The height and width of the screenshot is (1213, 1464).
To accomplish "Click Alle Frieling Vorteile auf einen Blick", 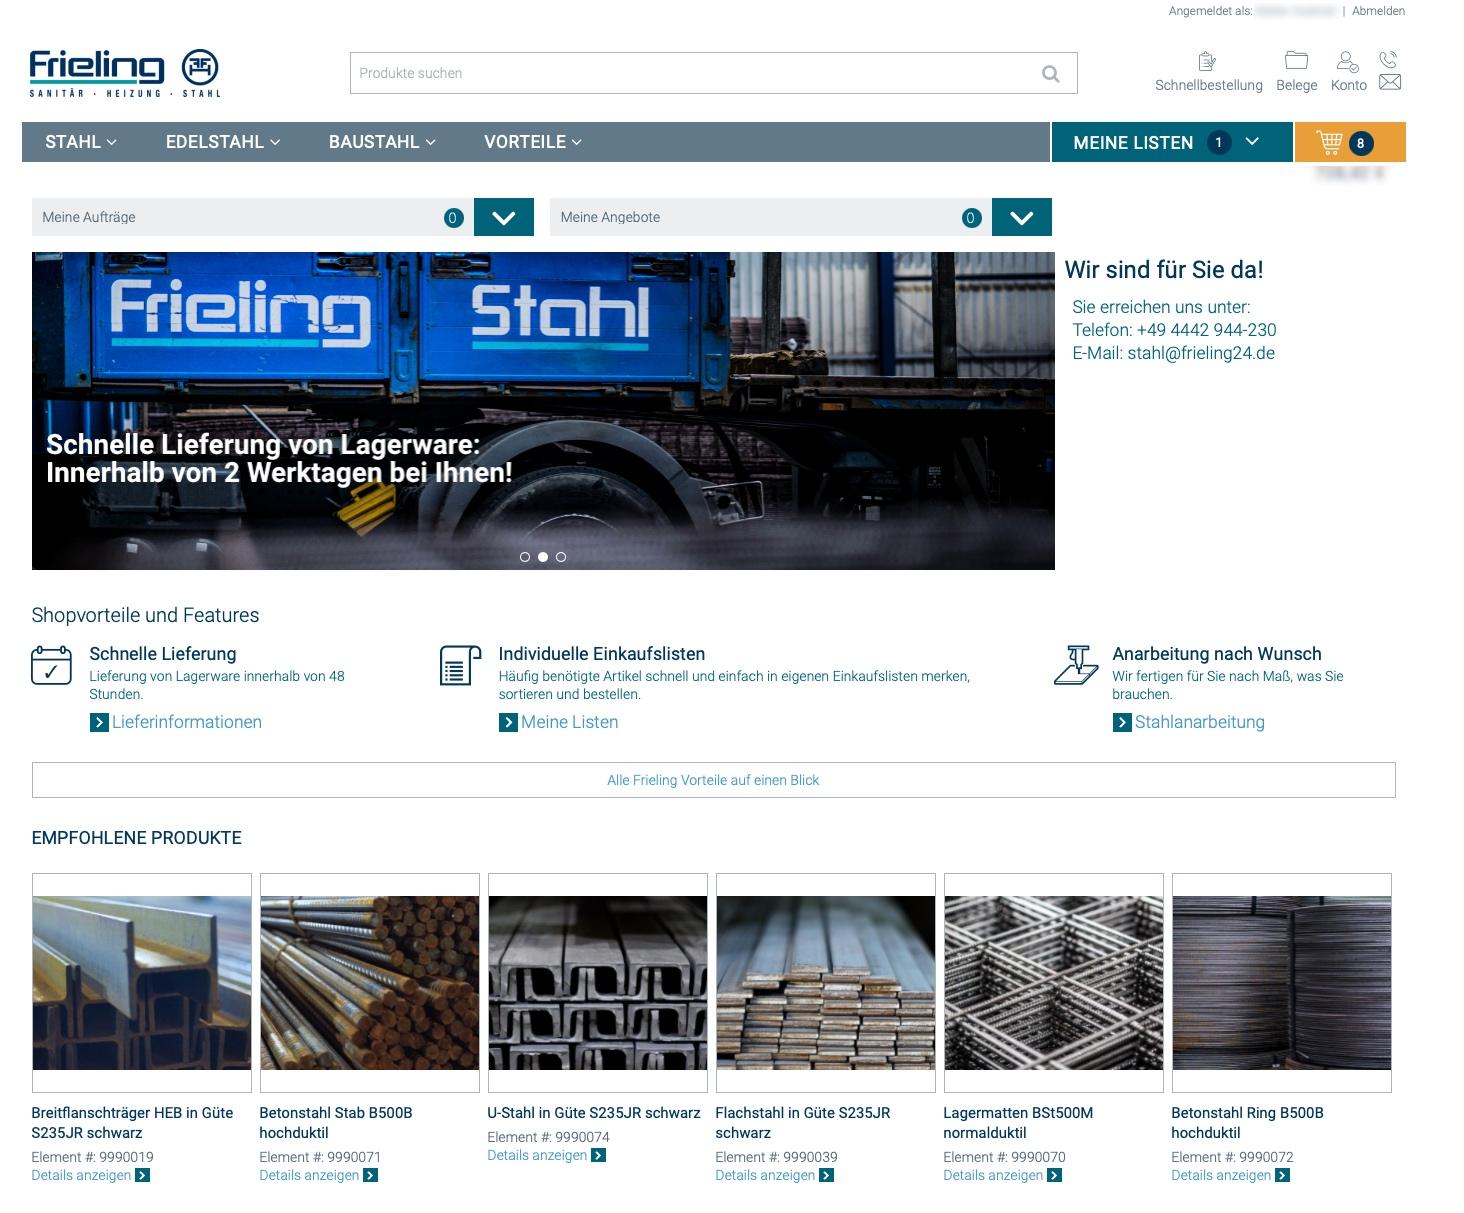I will 714,780.
